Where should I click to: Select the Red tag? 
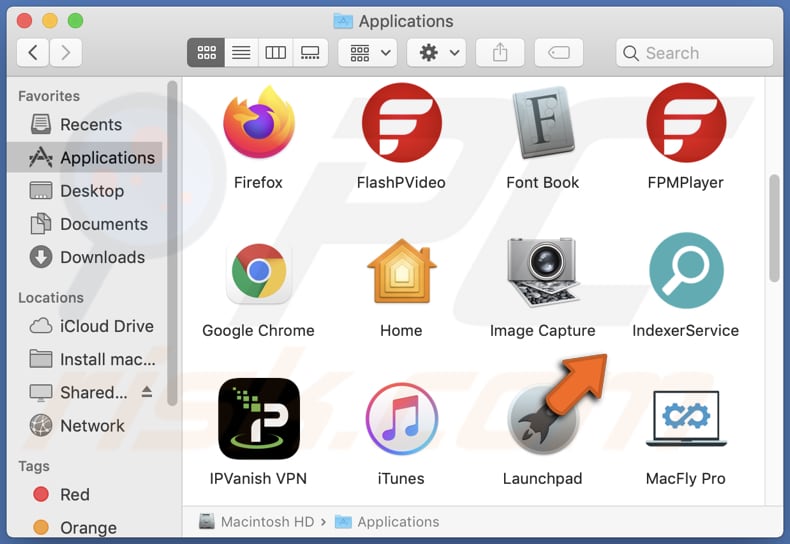85,494
